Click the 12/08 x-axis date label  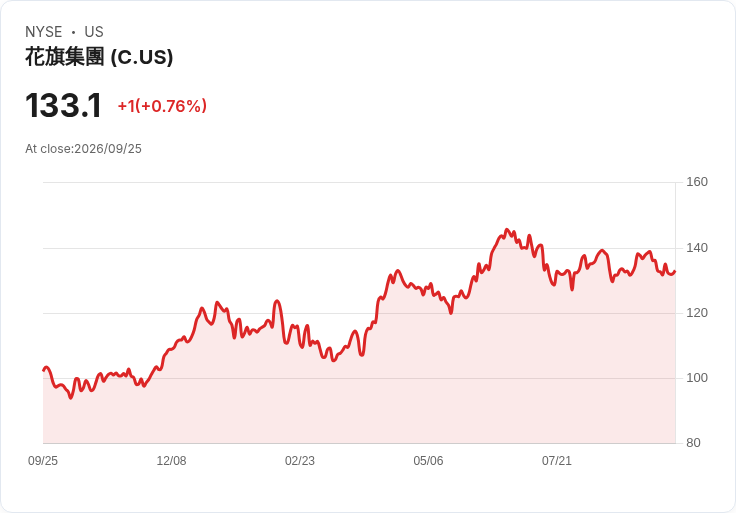click(171, 461)
